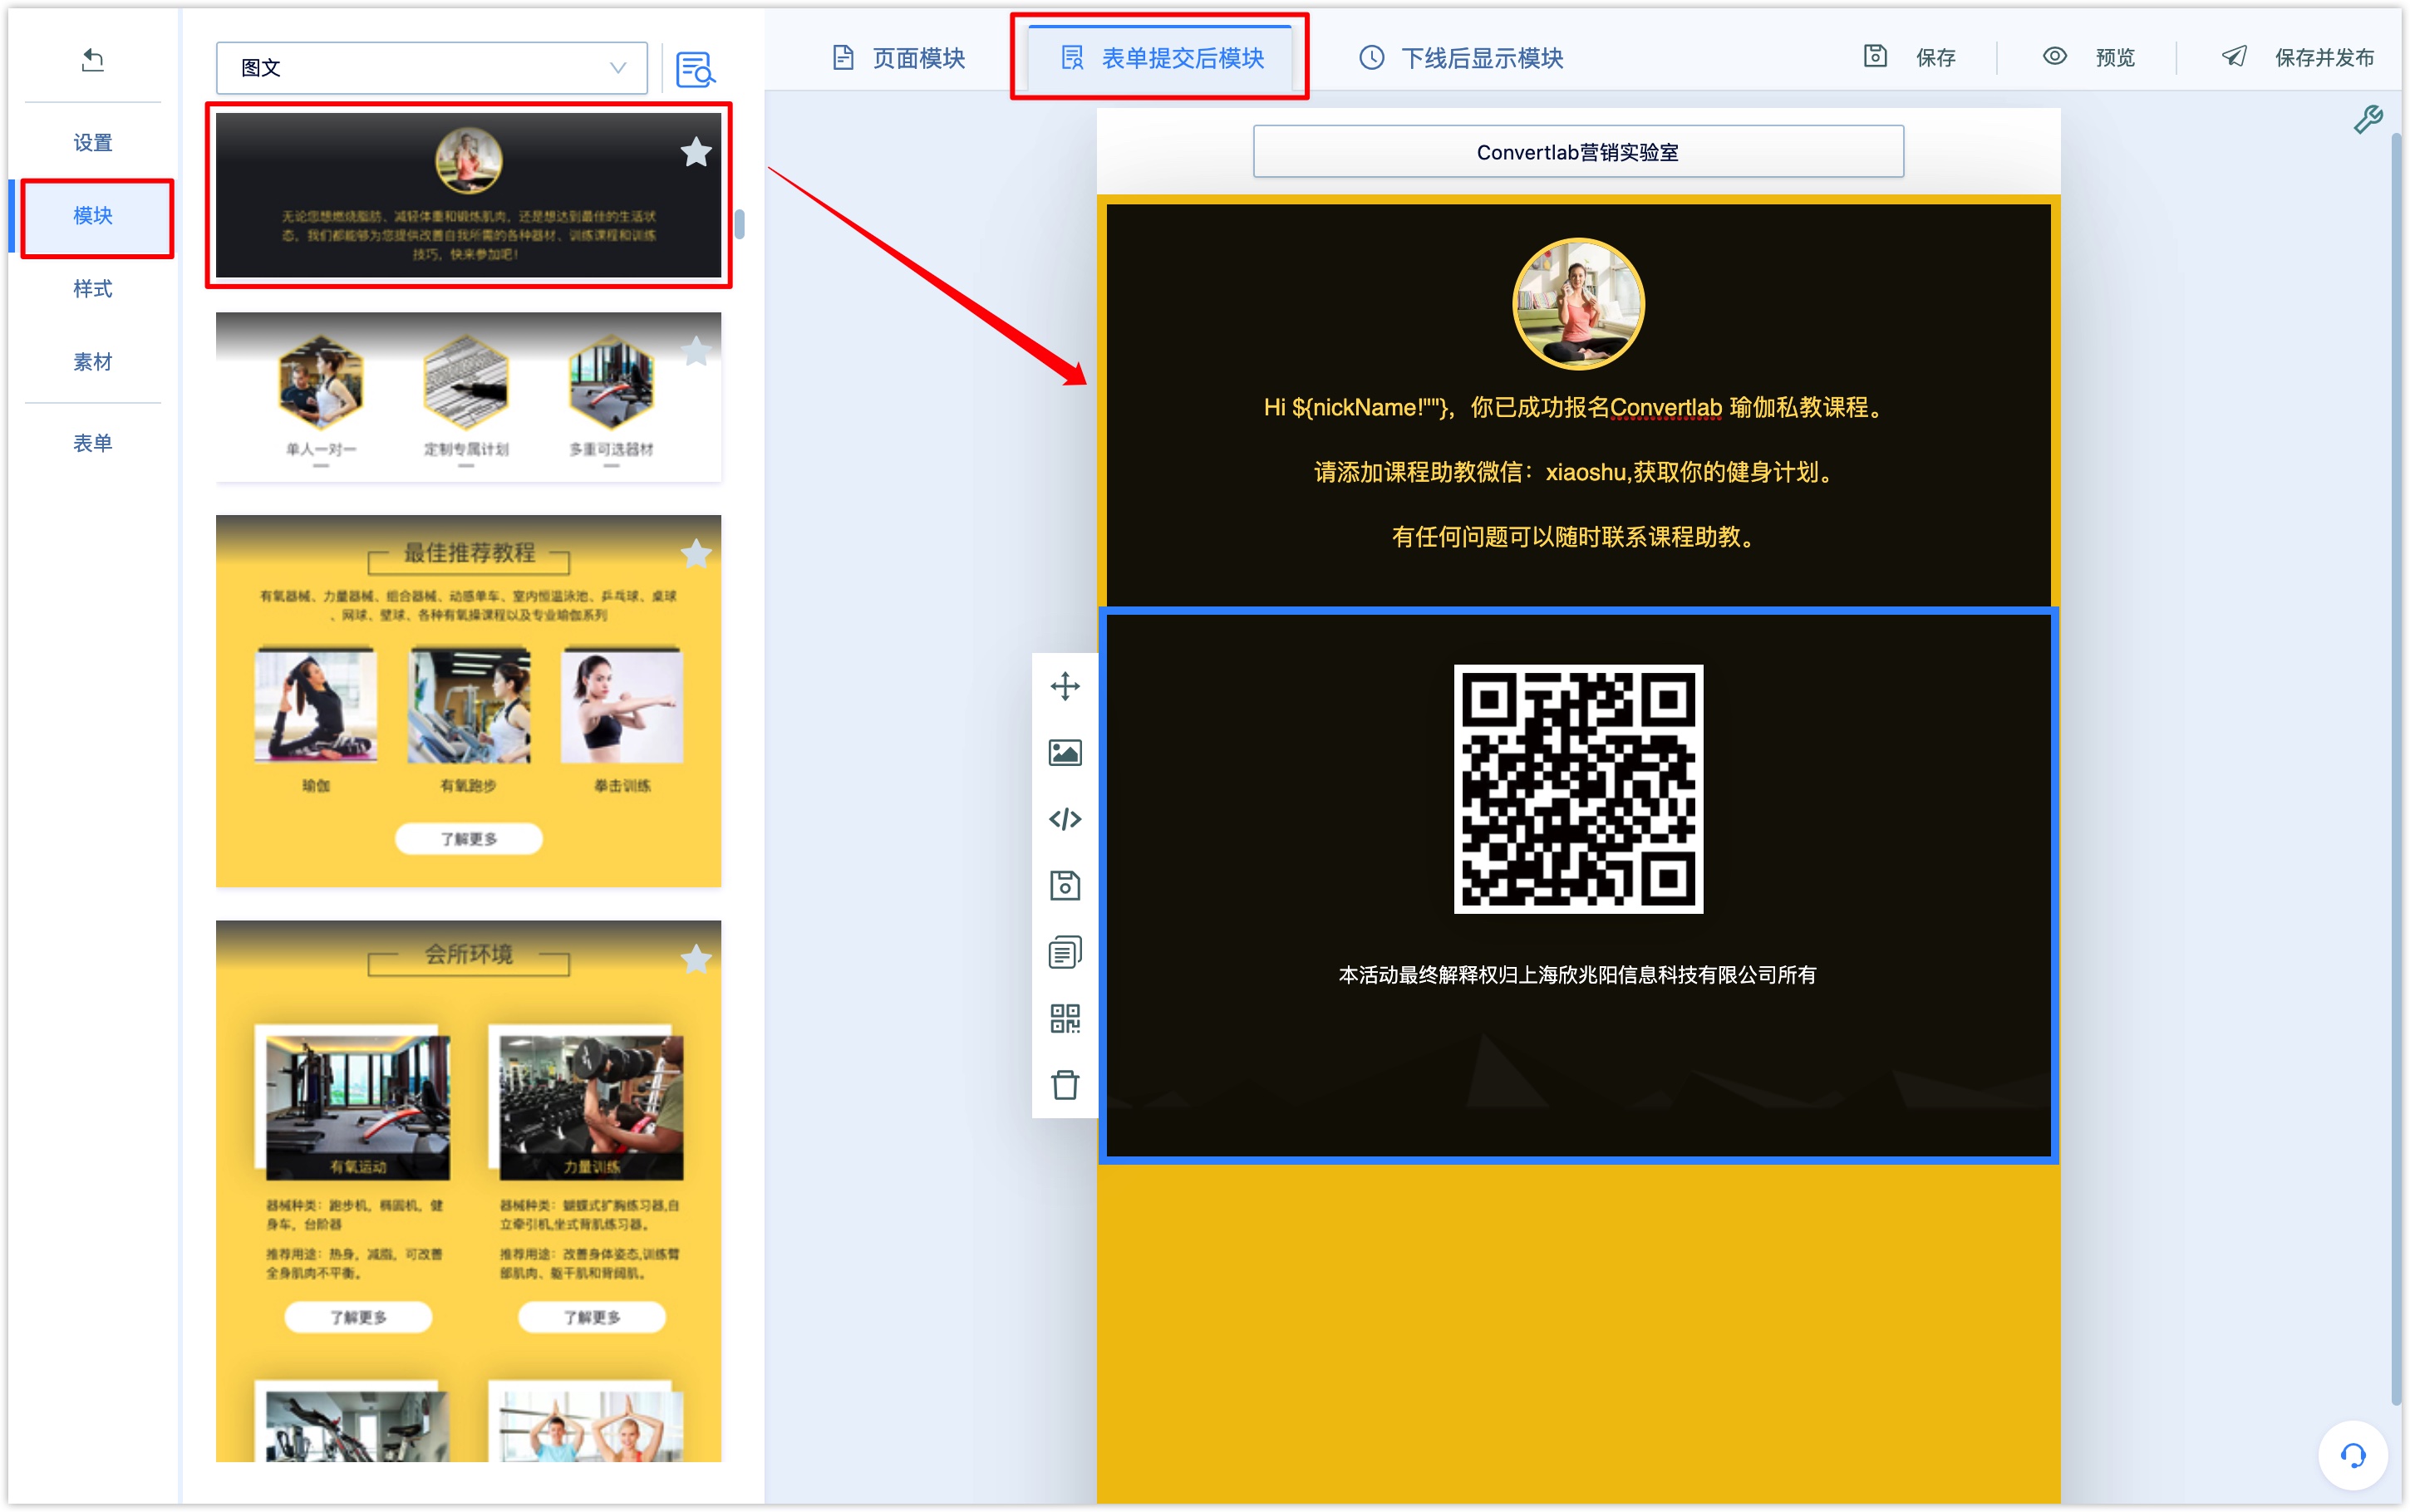Expand the 图文 category dropdown
This screenshot has height=1512, width=2410.
pos(431,67)
